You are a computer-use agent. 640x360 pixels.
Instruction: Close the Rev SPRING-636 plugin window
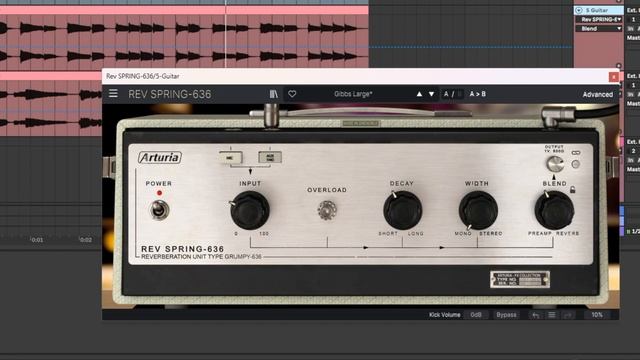[613, 76]
